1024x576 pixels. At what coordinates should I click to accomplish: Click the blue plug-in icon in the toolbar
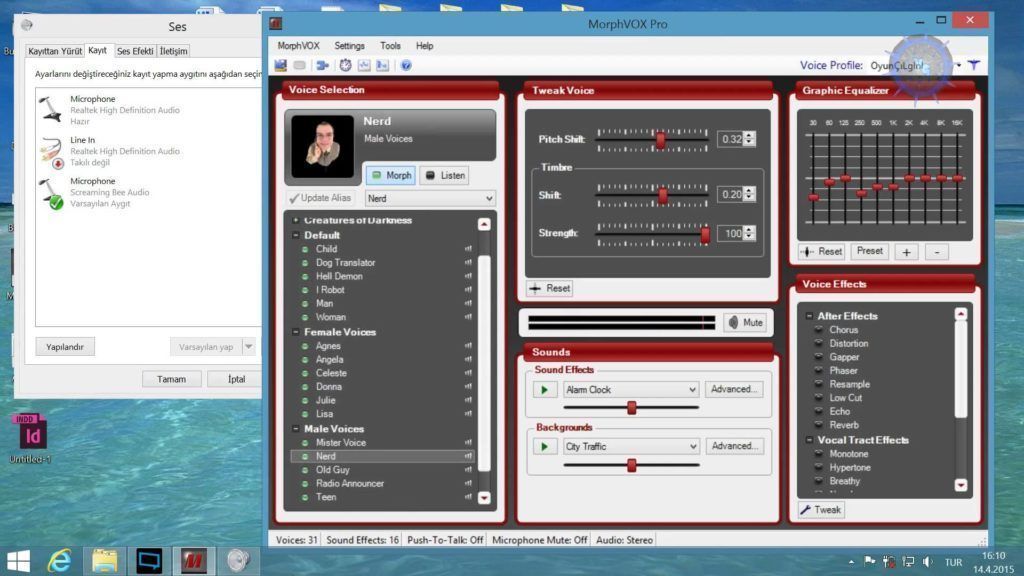click(322, 66)
